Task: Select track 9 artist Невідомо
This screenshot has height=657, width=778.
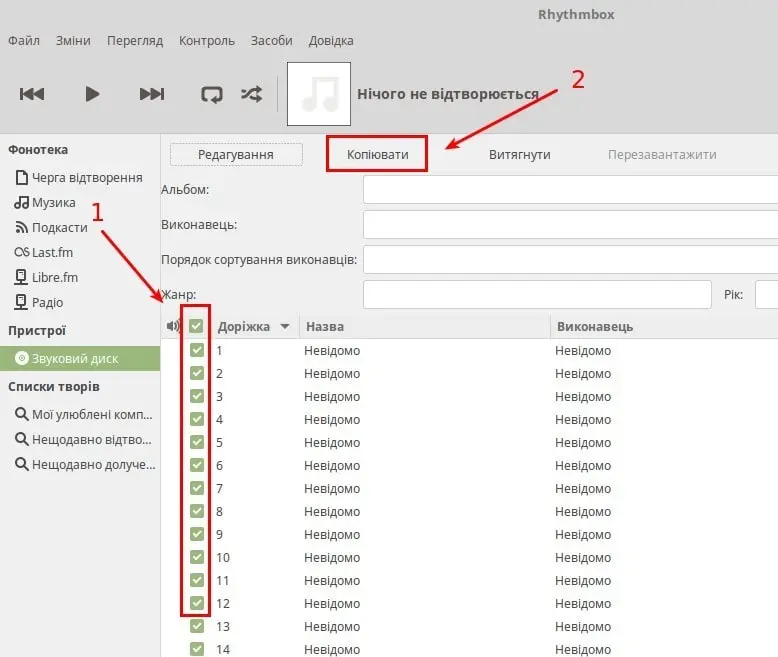Action: [583, 534]
